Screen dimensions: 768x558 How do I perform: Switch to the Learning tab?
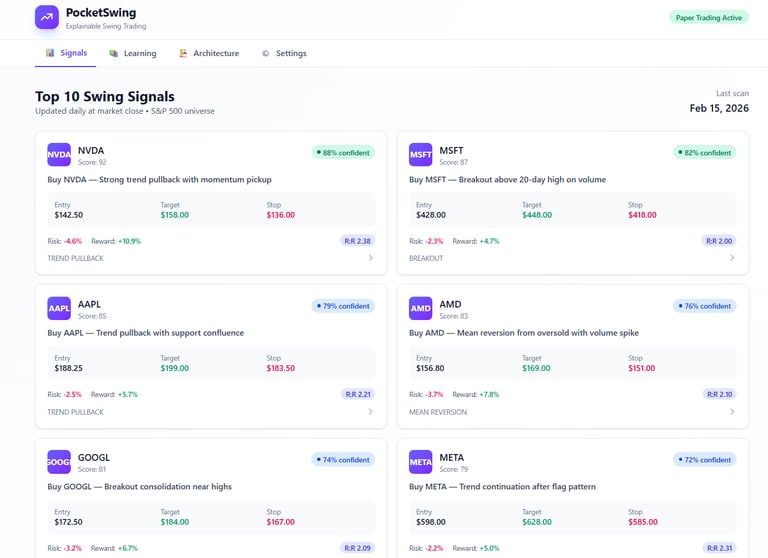click(x=132, y=53)
